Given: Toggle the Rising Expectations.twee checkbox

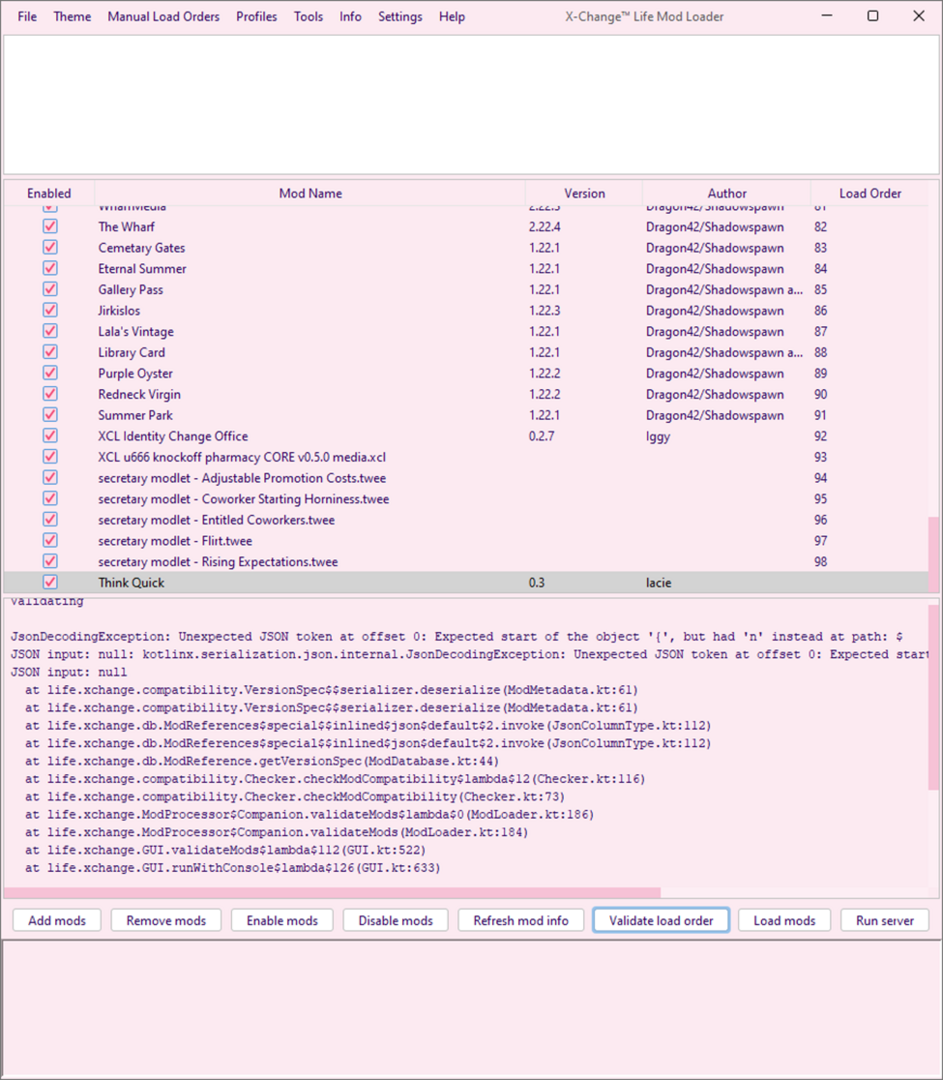Looking at the screenshot, I should coord(50,561).
